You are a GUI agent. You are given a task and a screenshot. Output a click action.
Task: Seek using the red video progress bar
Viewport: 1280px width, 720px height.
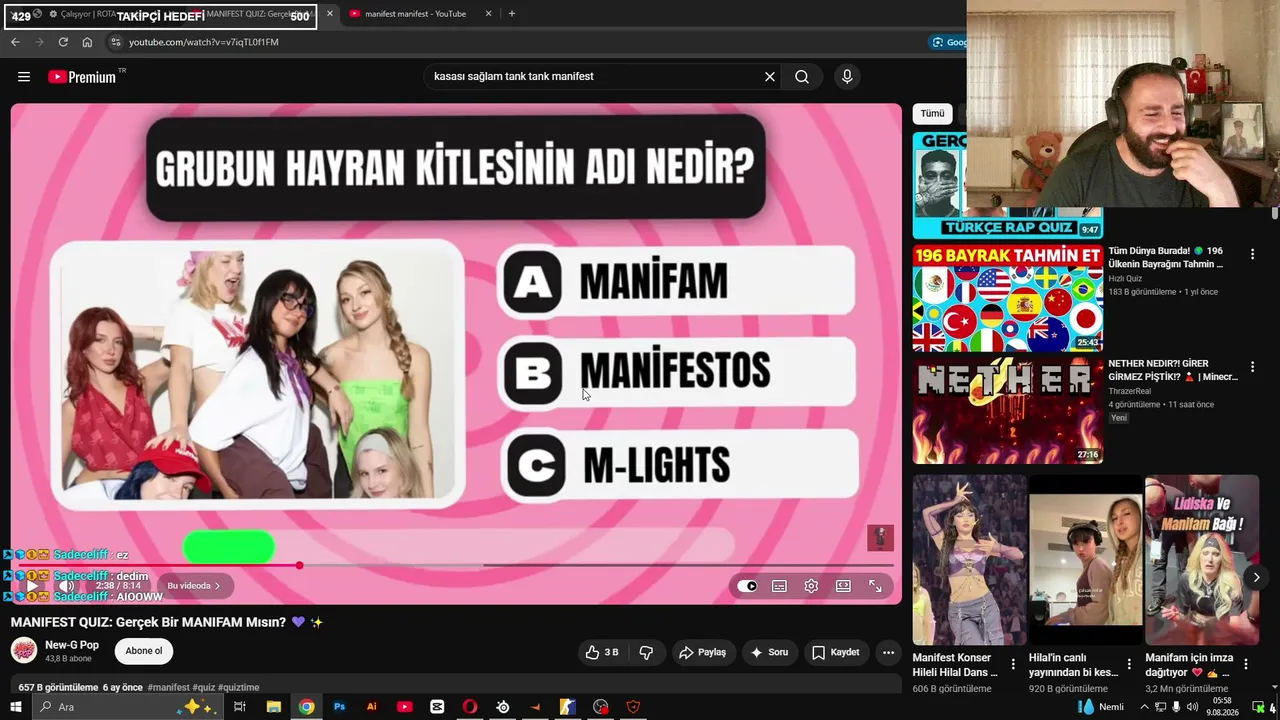[x=456, y=566]
